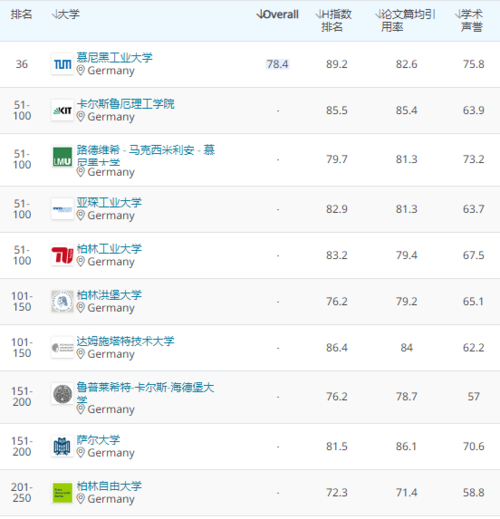Click the Freie Universität Berlin green logo
500x519 pixels.
pyautogui.click(x=62, y=492)
